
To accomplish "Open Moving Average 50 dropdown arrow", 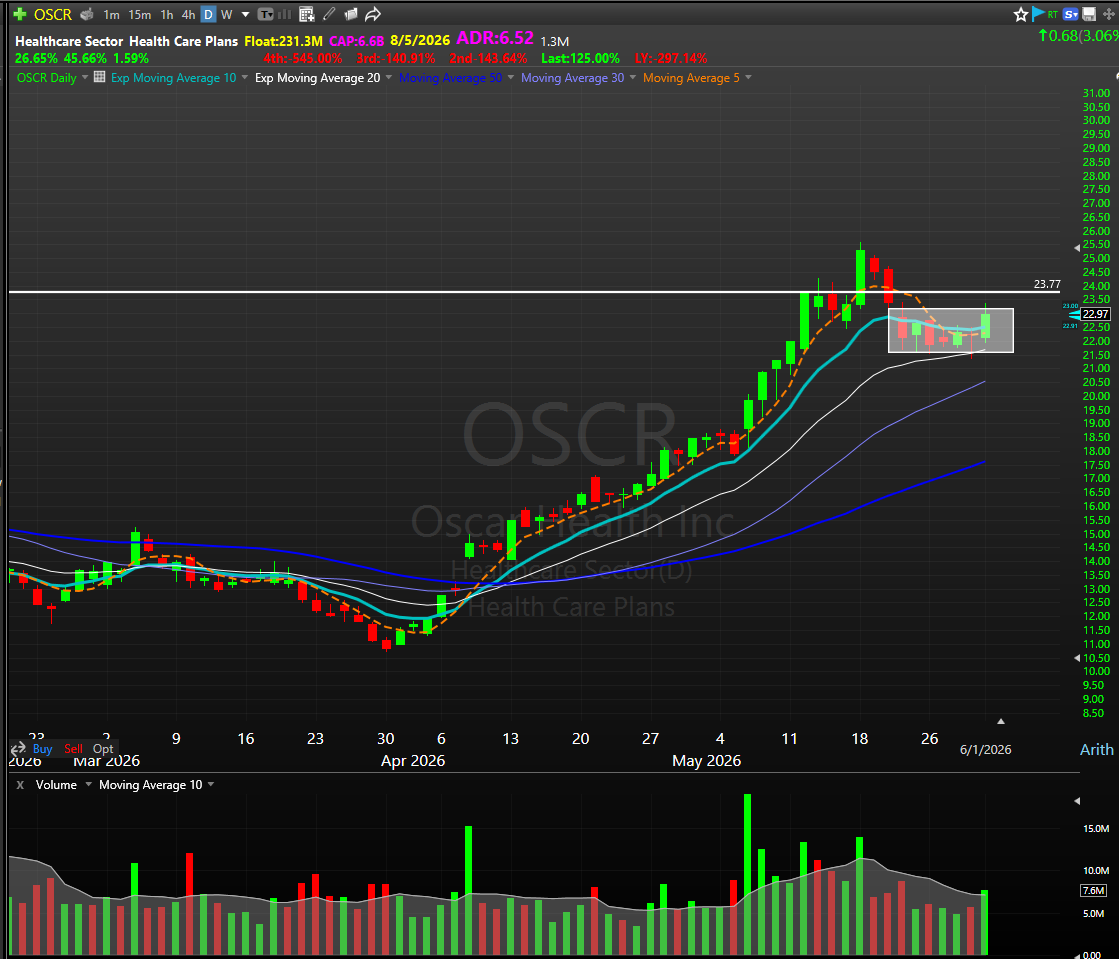I will point(511,77).
